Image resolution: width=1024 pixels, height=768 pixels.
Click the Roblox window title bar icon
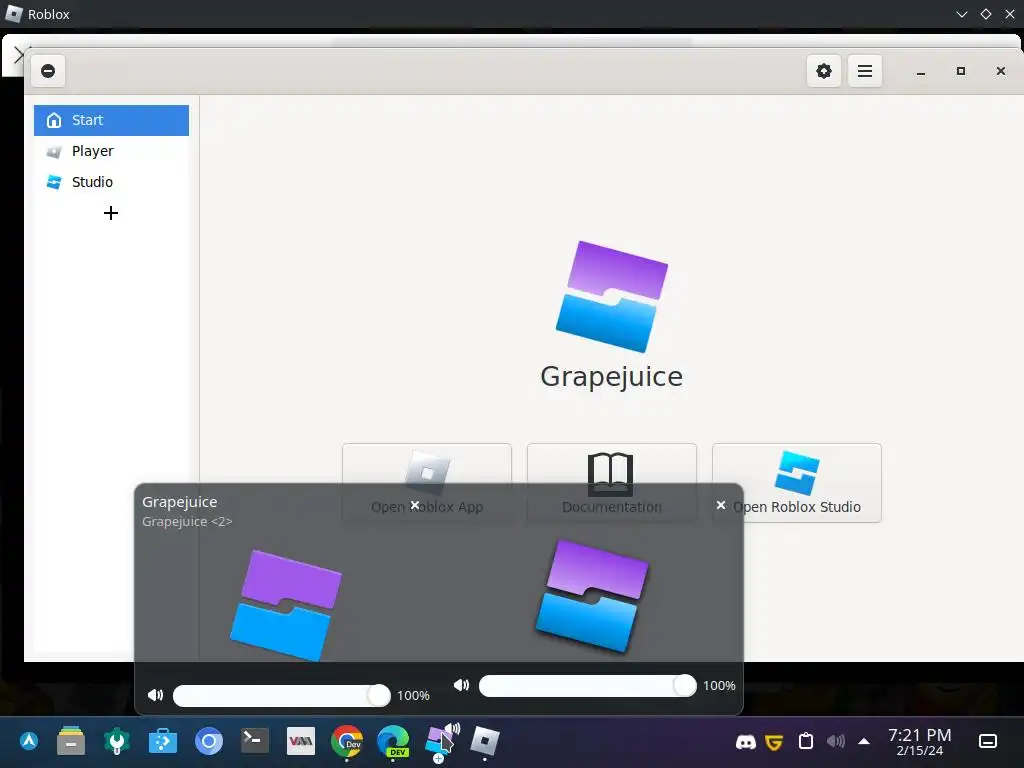pos(14,14)
